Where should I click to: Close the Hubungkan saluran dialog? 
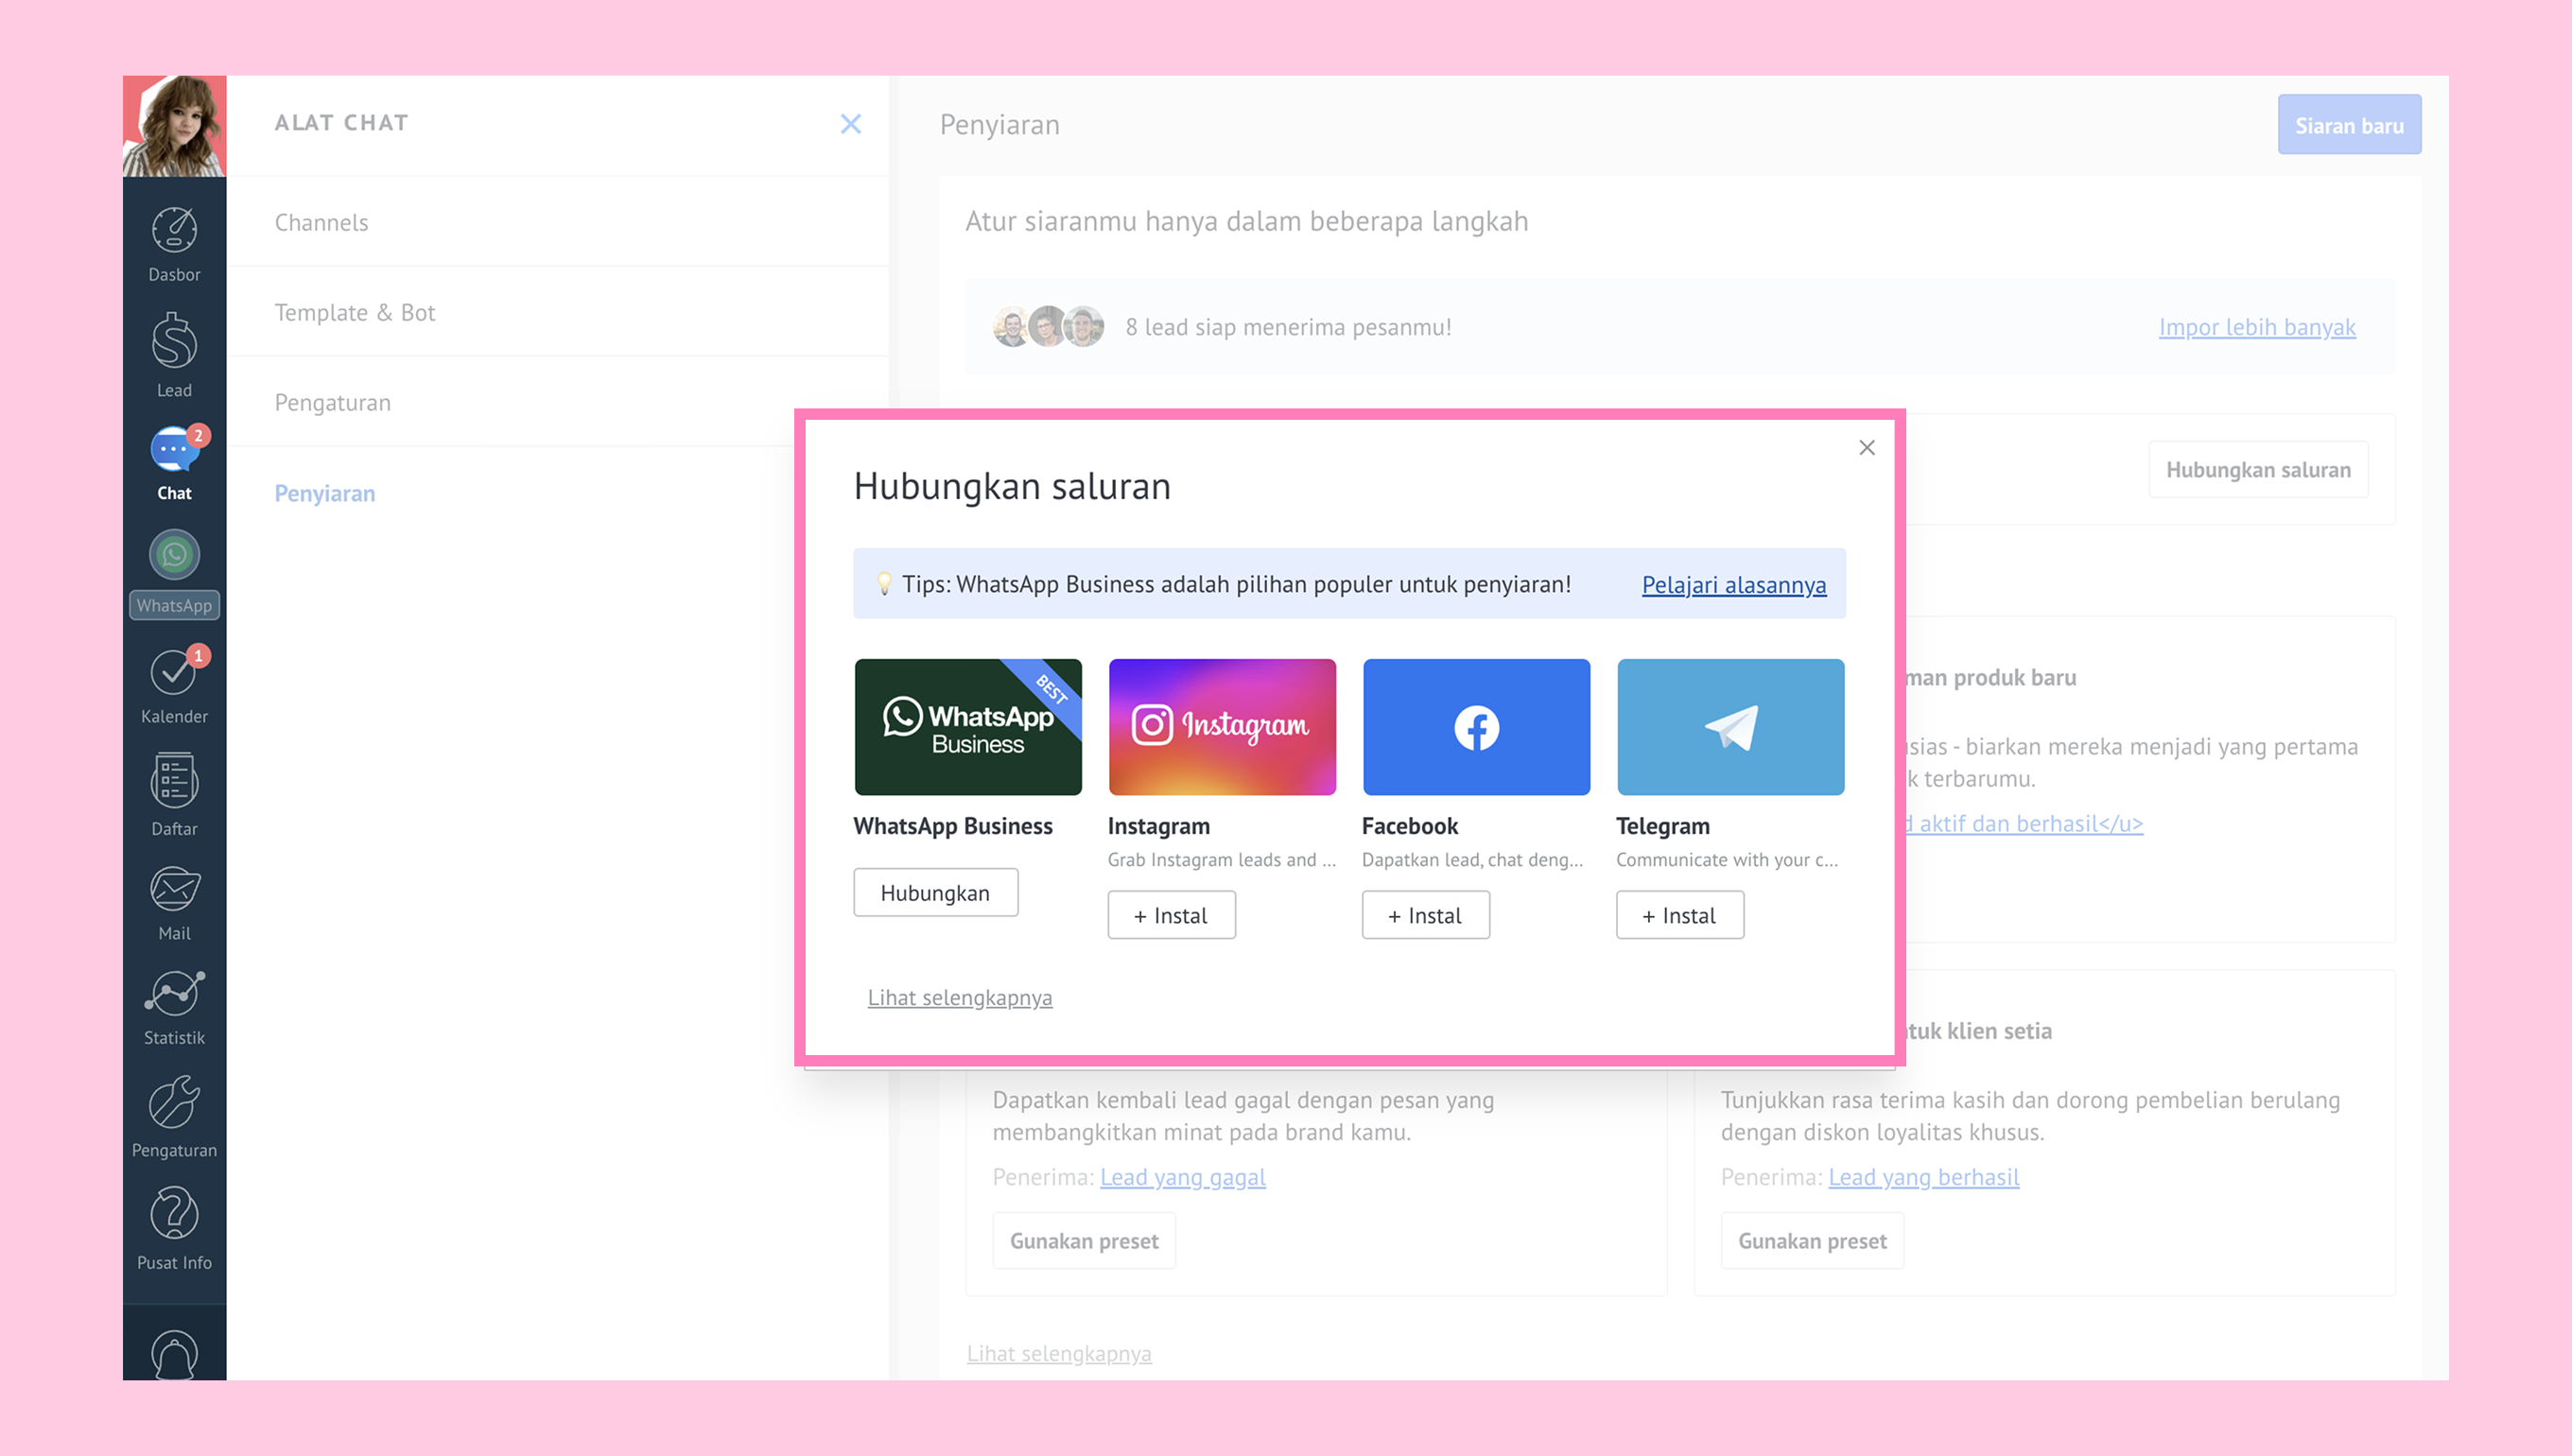[x=1867, y=448]
